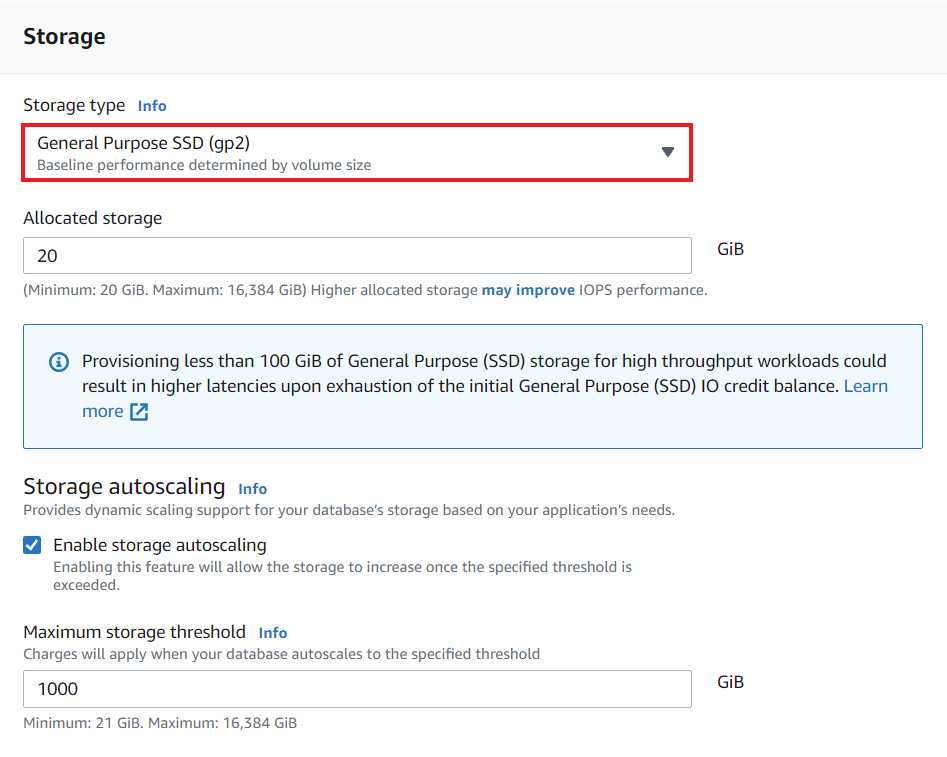
Task: Click the dropdown arrow on the Storage type selector
Action: (x=668, y=152)
